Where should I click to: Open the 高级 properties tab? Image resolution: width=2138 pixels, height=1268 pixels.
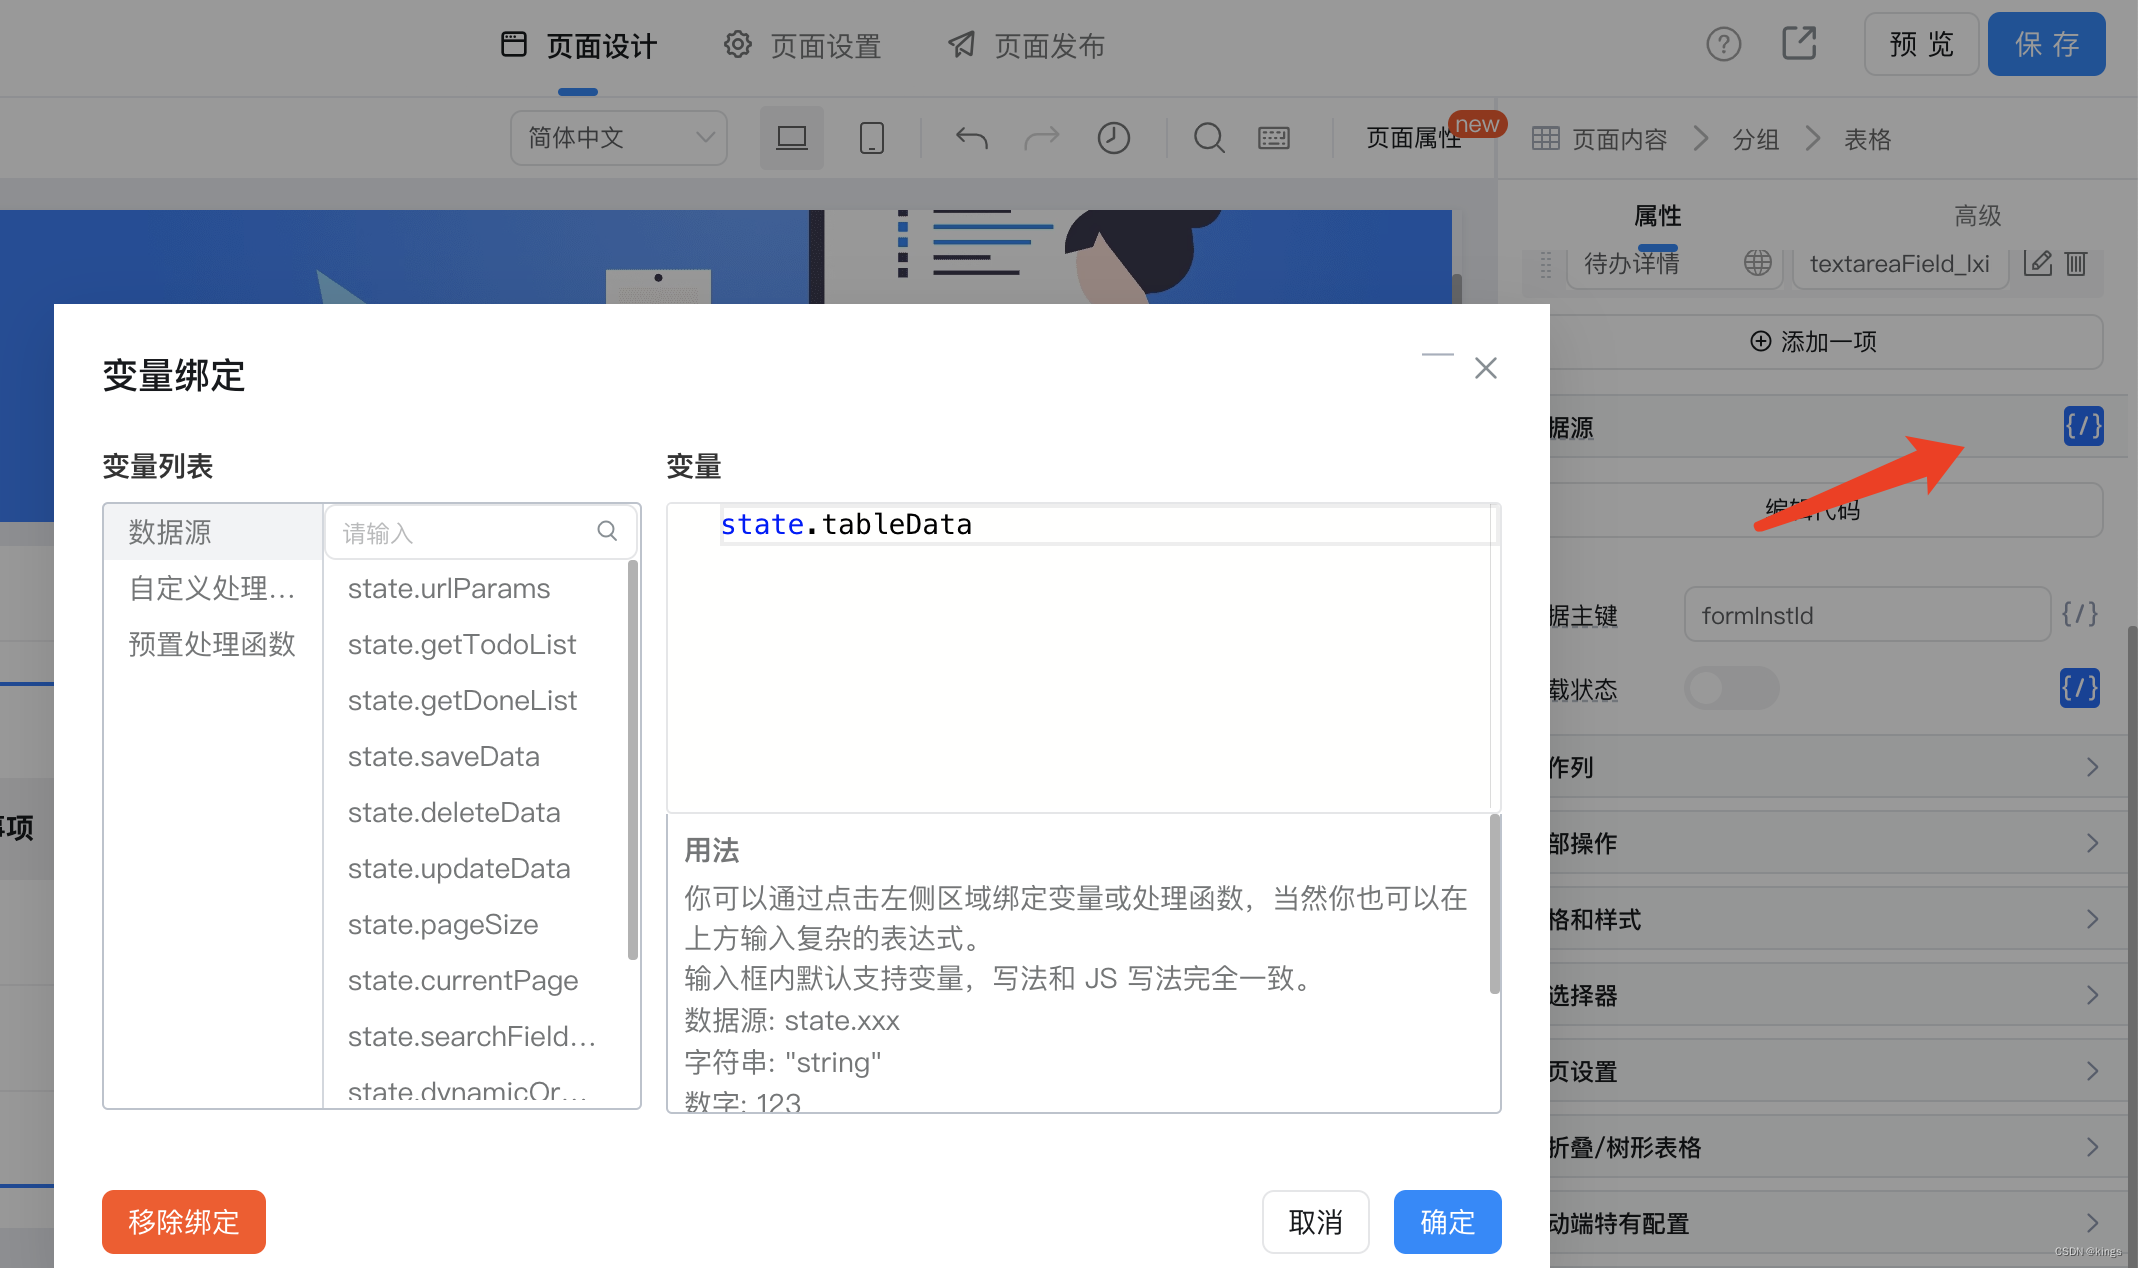[x=1977, y=215]
